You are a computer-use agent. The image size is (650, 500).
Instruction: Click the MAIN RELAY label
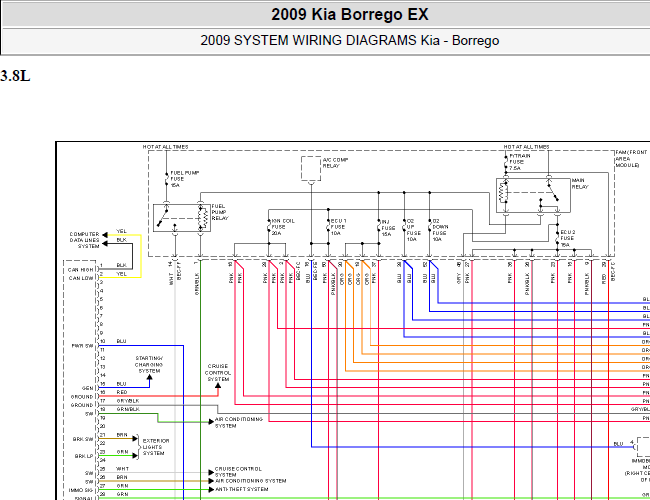point(580,184)
